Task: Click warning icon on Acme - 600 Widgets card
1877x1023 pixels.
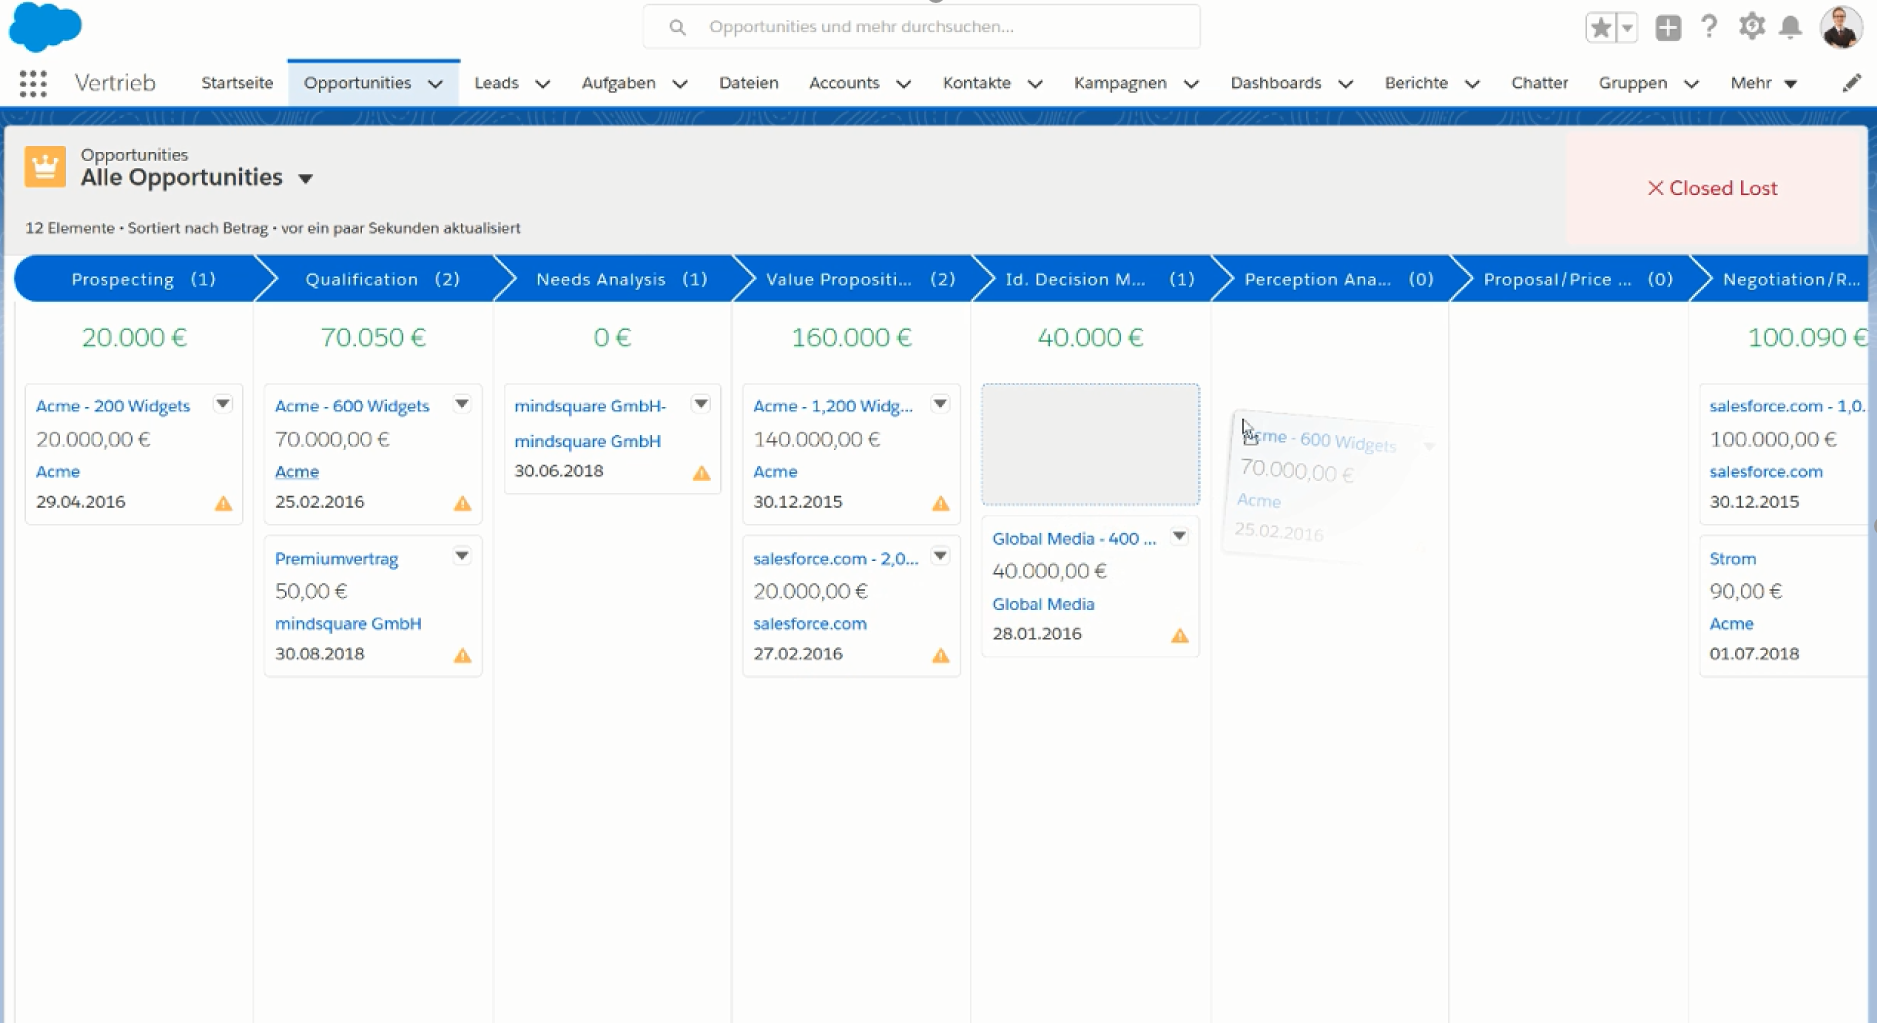Action: pyautogui.click(x=462, y=503)
